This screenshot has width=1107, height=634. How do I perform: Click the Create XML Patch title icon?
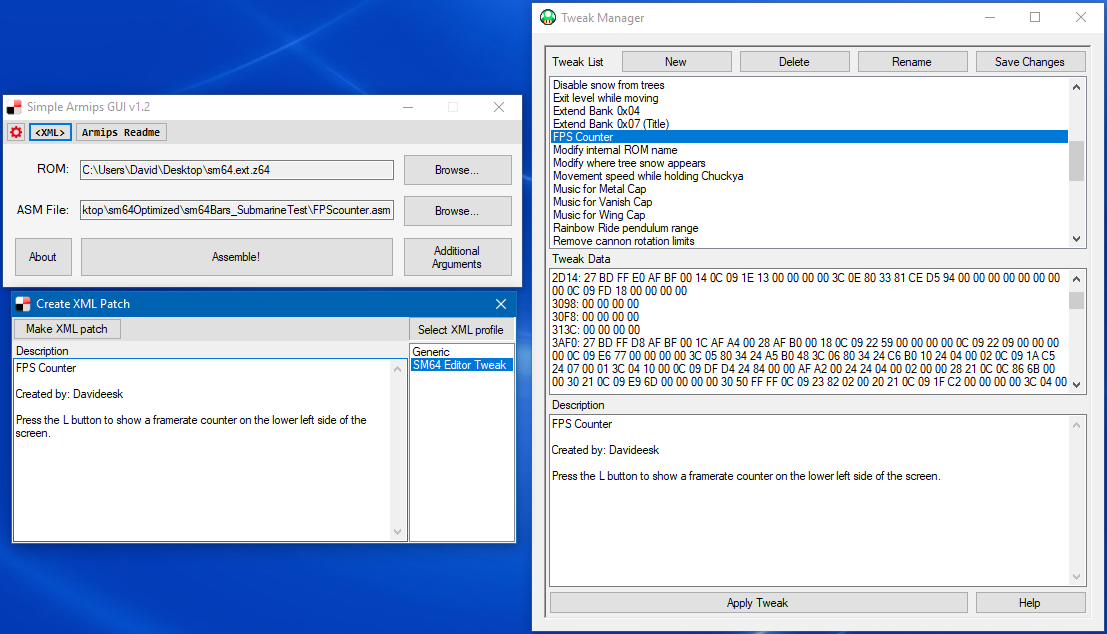pos(23,304)
